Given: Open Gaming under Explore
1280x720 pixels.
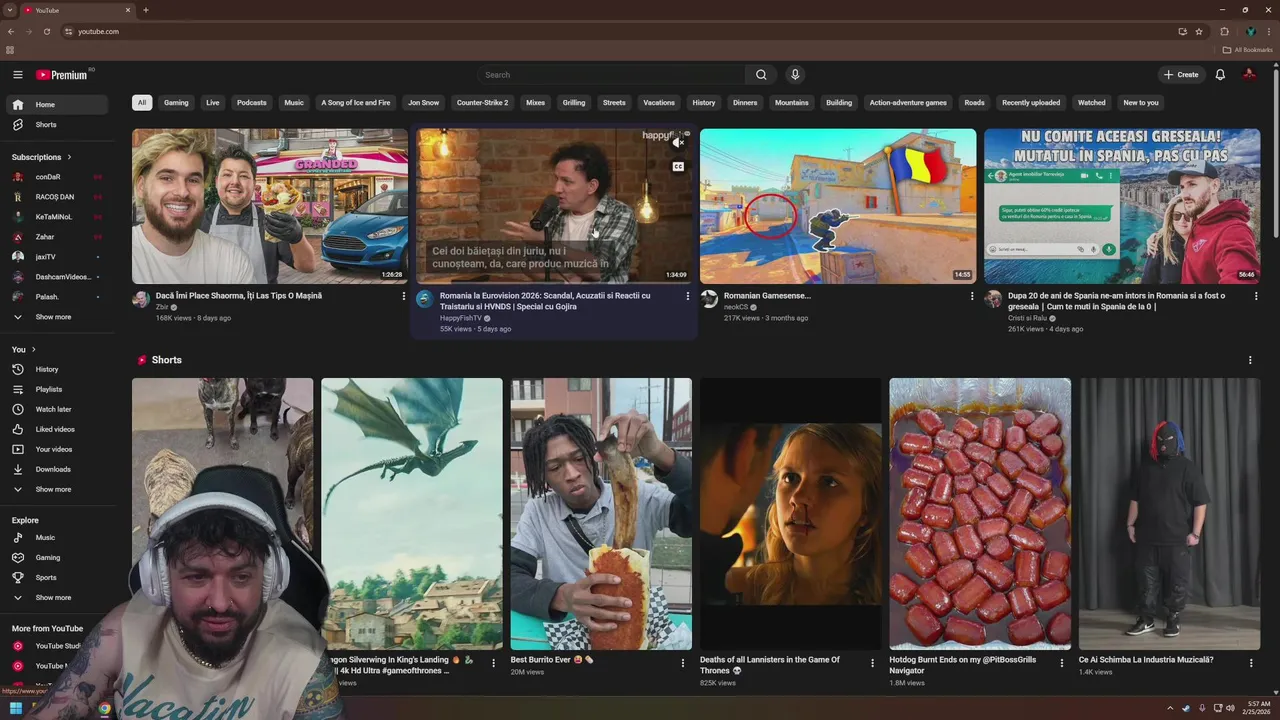Looking at the screenshot, I should 57,558.
